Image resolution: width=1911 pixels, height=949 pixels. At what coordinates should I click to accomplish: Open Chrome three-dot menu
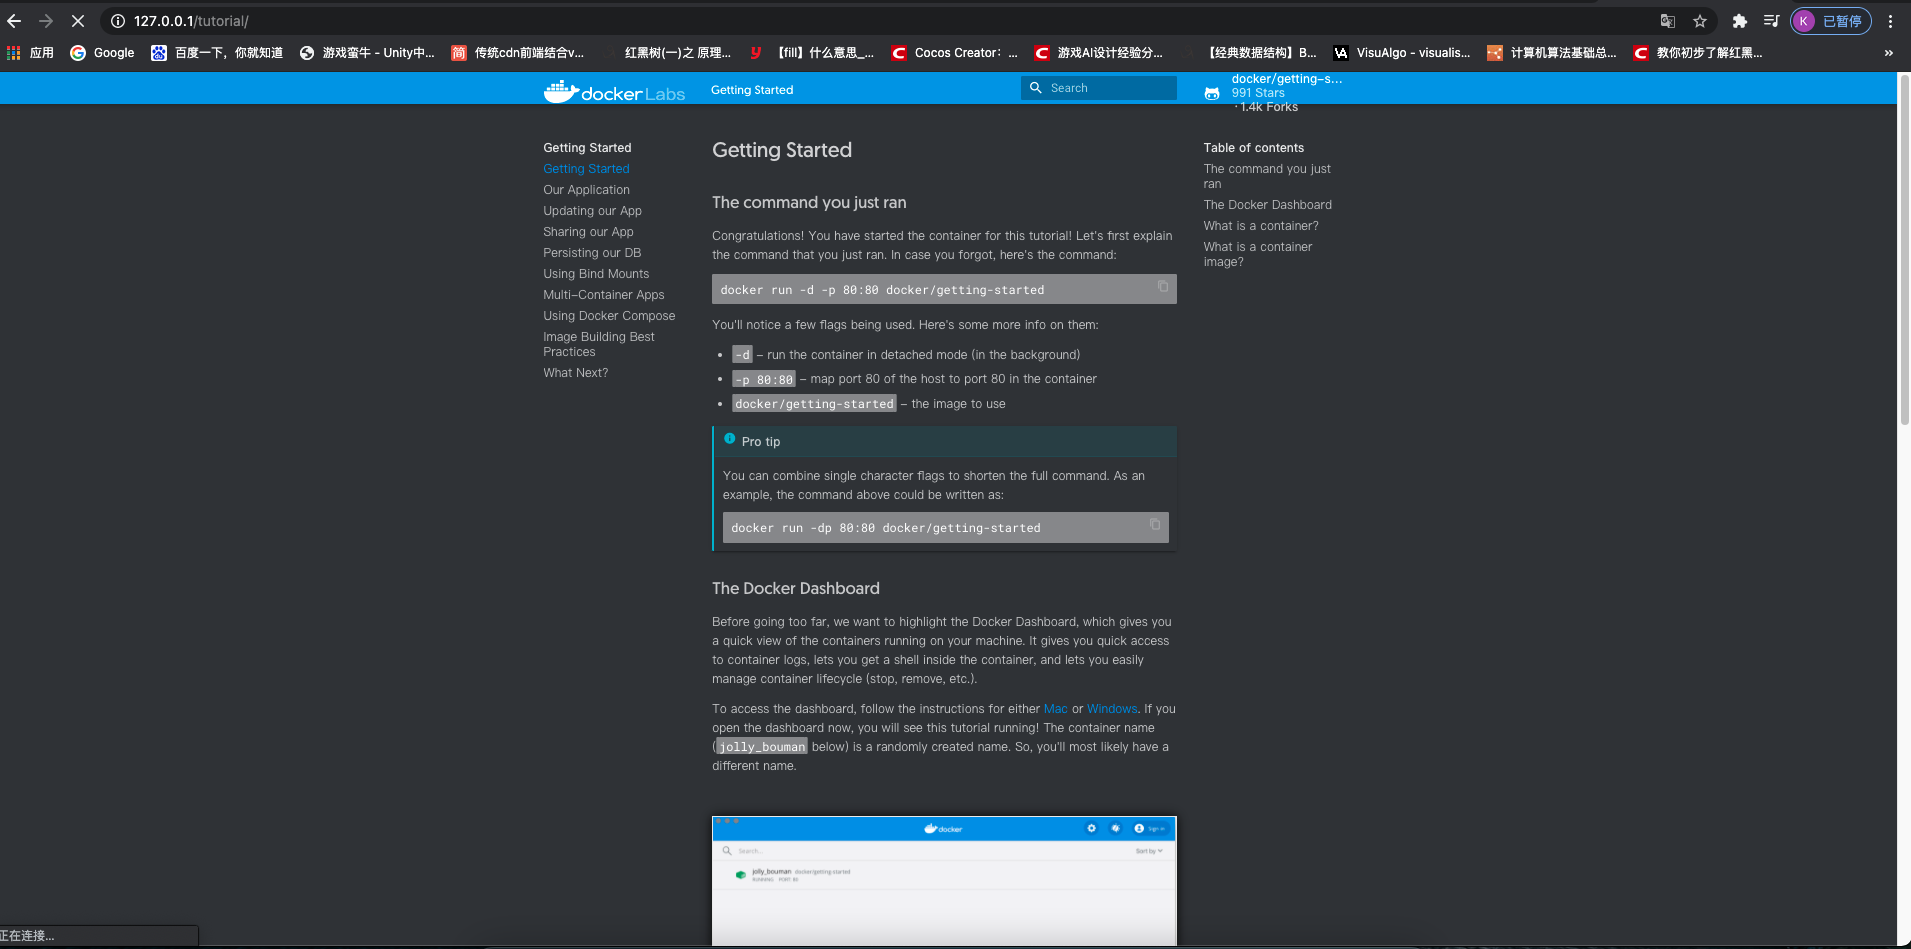click(x=1890, y=21)
